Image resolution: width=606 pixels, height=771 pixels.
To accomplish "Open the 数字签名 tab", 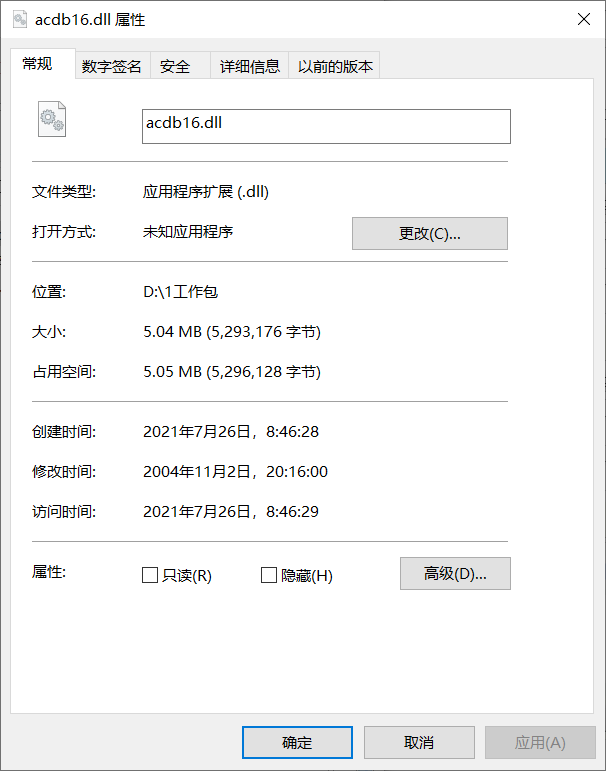I will coord(112,66).
